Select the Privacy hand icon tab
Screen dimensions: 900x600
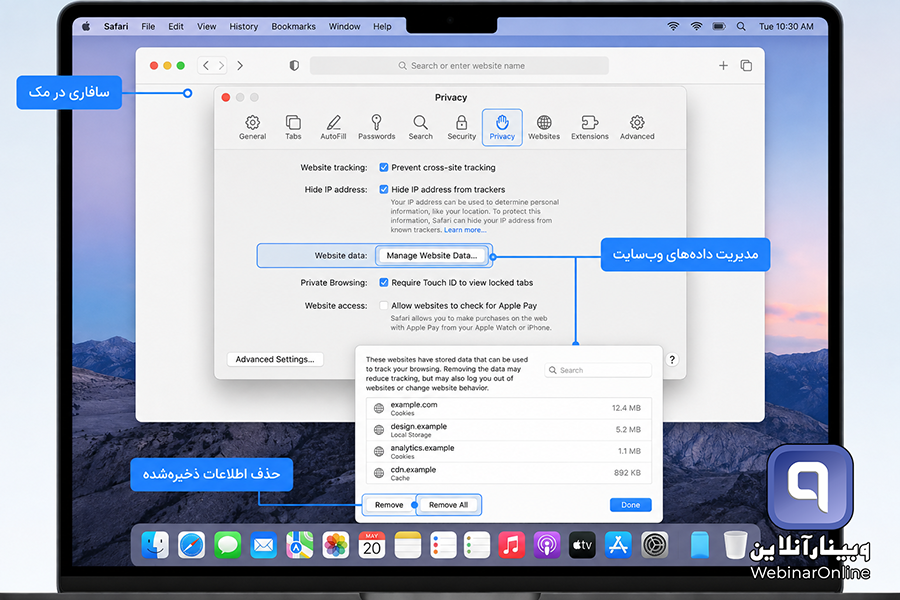(x=502, y=127)
